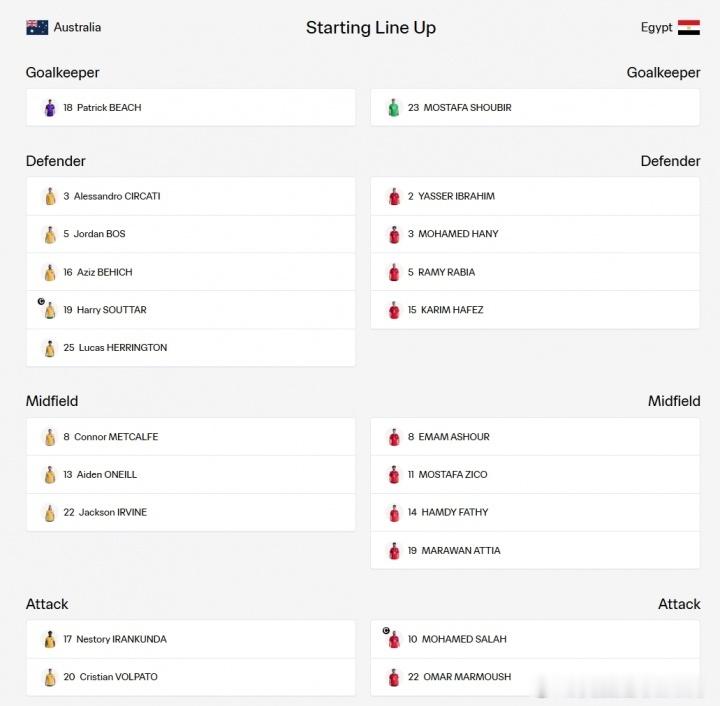This screenshot has width=720, height=706.
Task: Click the jersey icon next to Nestory Irankunda
Action: (50, 639)
